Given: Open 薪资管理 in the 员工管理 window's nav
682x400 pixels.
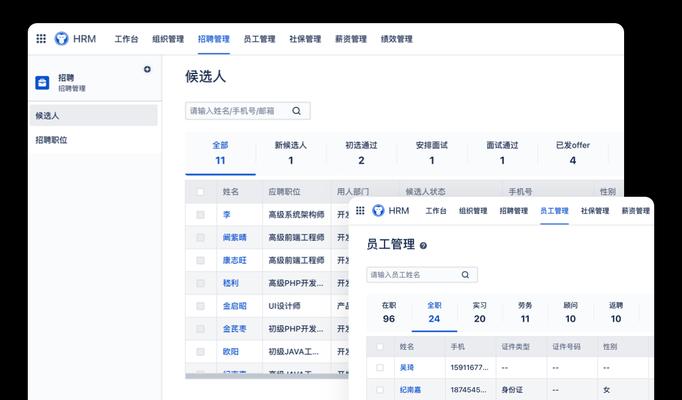Looking at the screenshot, I should [x=635, y=211].
